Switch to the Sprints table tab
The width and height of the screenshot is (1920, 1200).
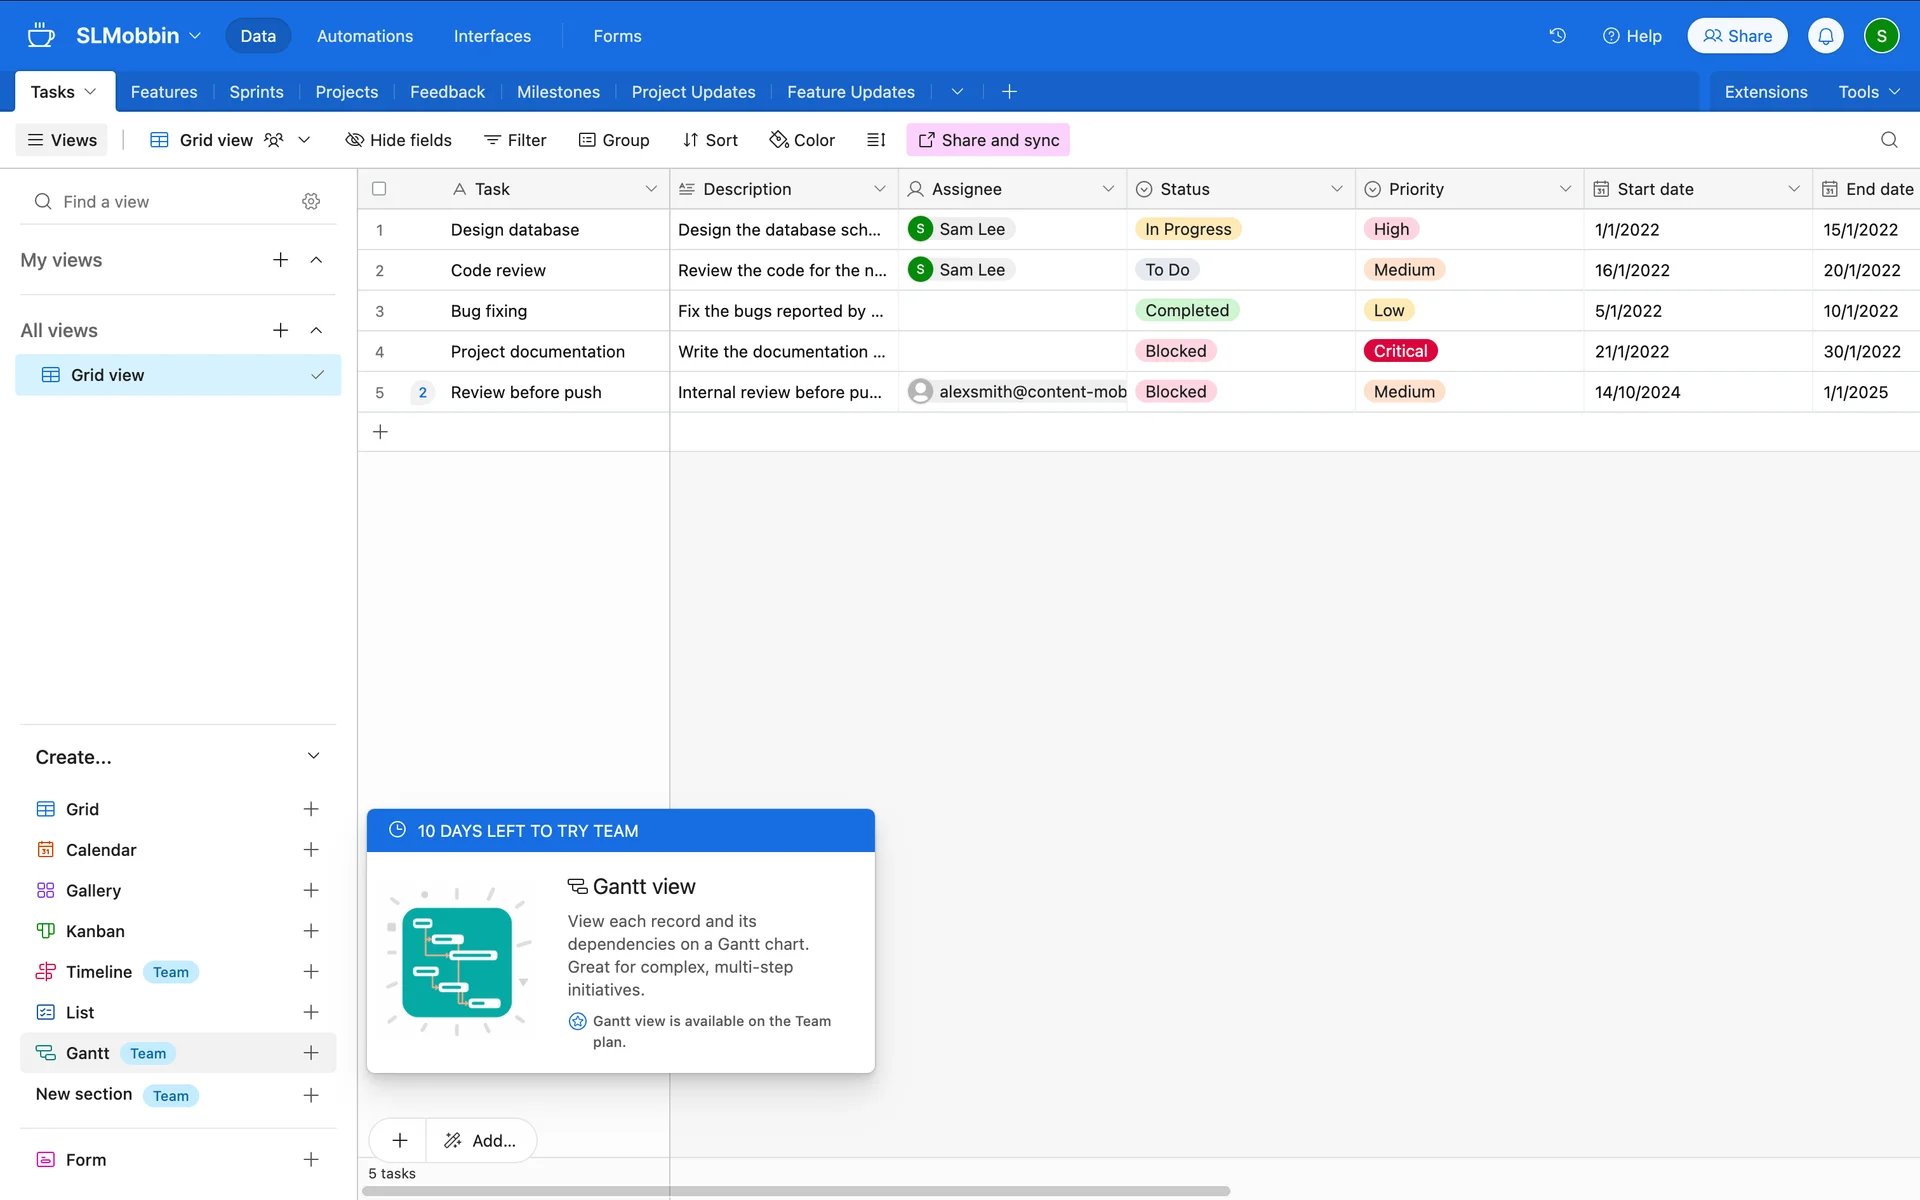[256, 92]
